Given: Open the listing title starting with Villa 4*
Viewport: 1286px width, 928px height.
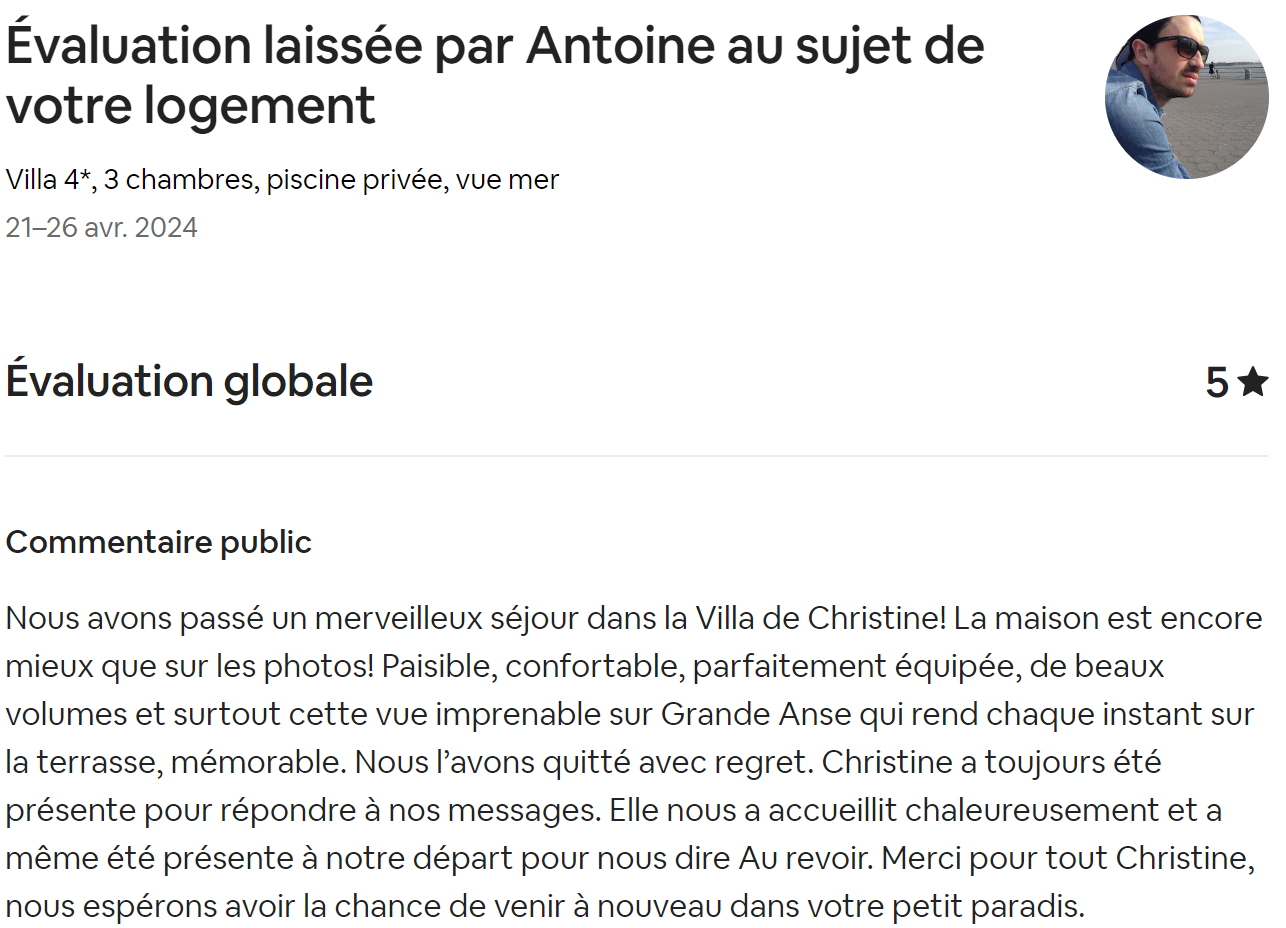Looking at the screenshot, I should click(x=282, y=180).
